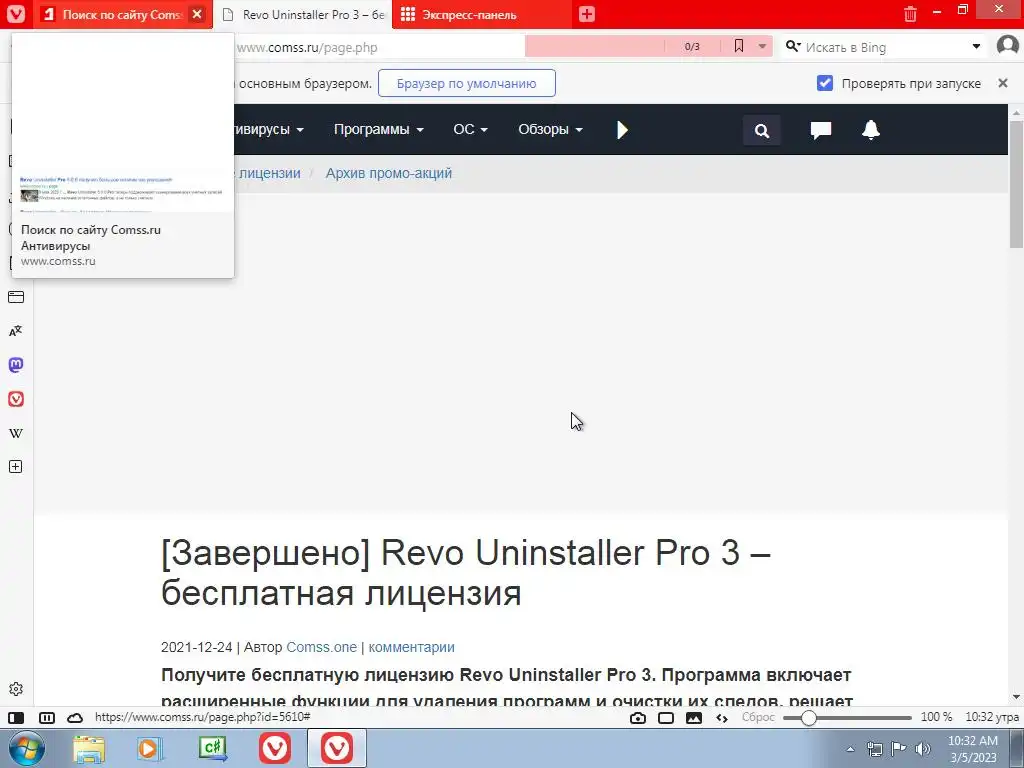Viewport: 1024px width, 768px height.
Task: Open a new tab with plus button
Action: point(587,14)
